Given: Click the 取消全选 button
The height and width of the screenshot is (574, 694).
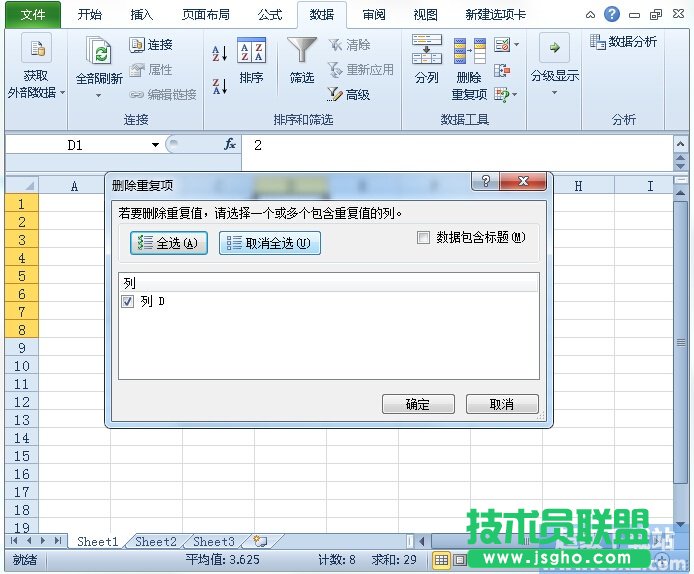Looking at the screenshot, I should 269,243.
